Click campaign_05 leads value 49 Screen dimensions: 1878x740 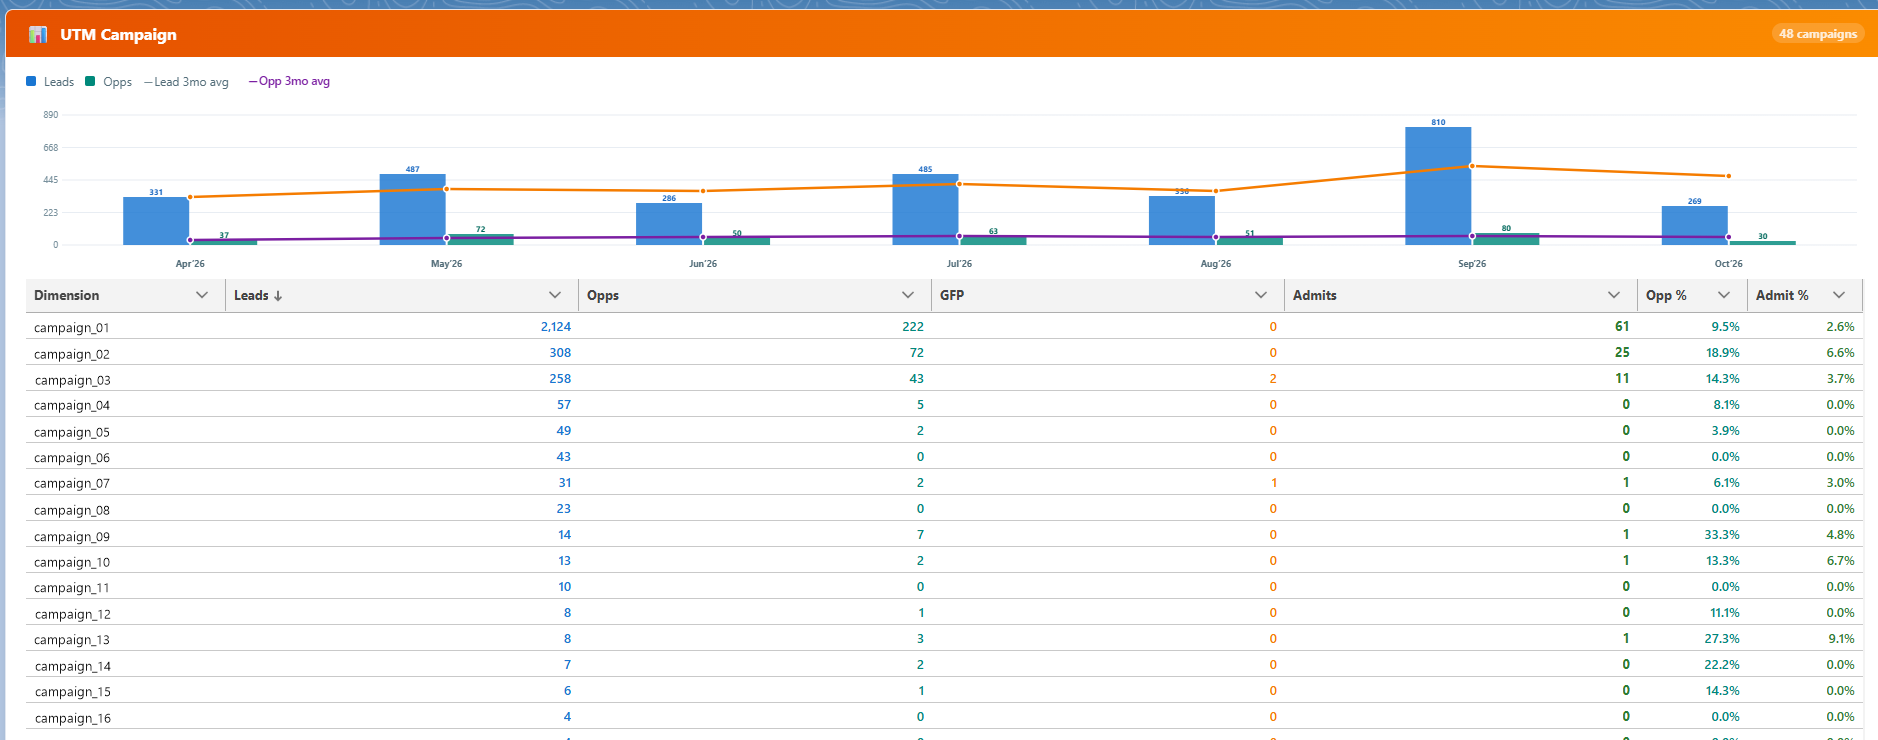click(x=564, y=431)
